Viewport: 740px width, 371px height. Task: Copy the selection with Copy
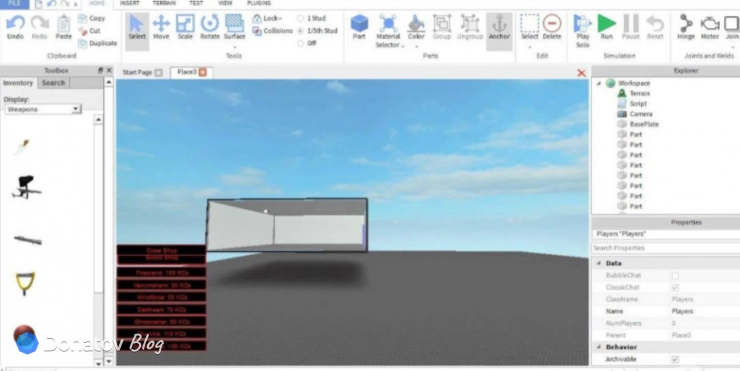pyautogui.click(x=92, y=18)
